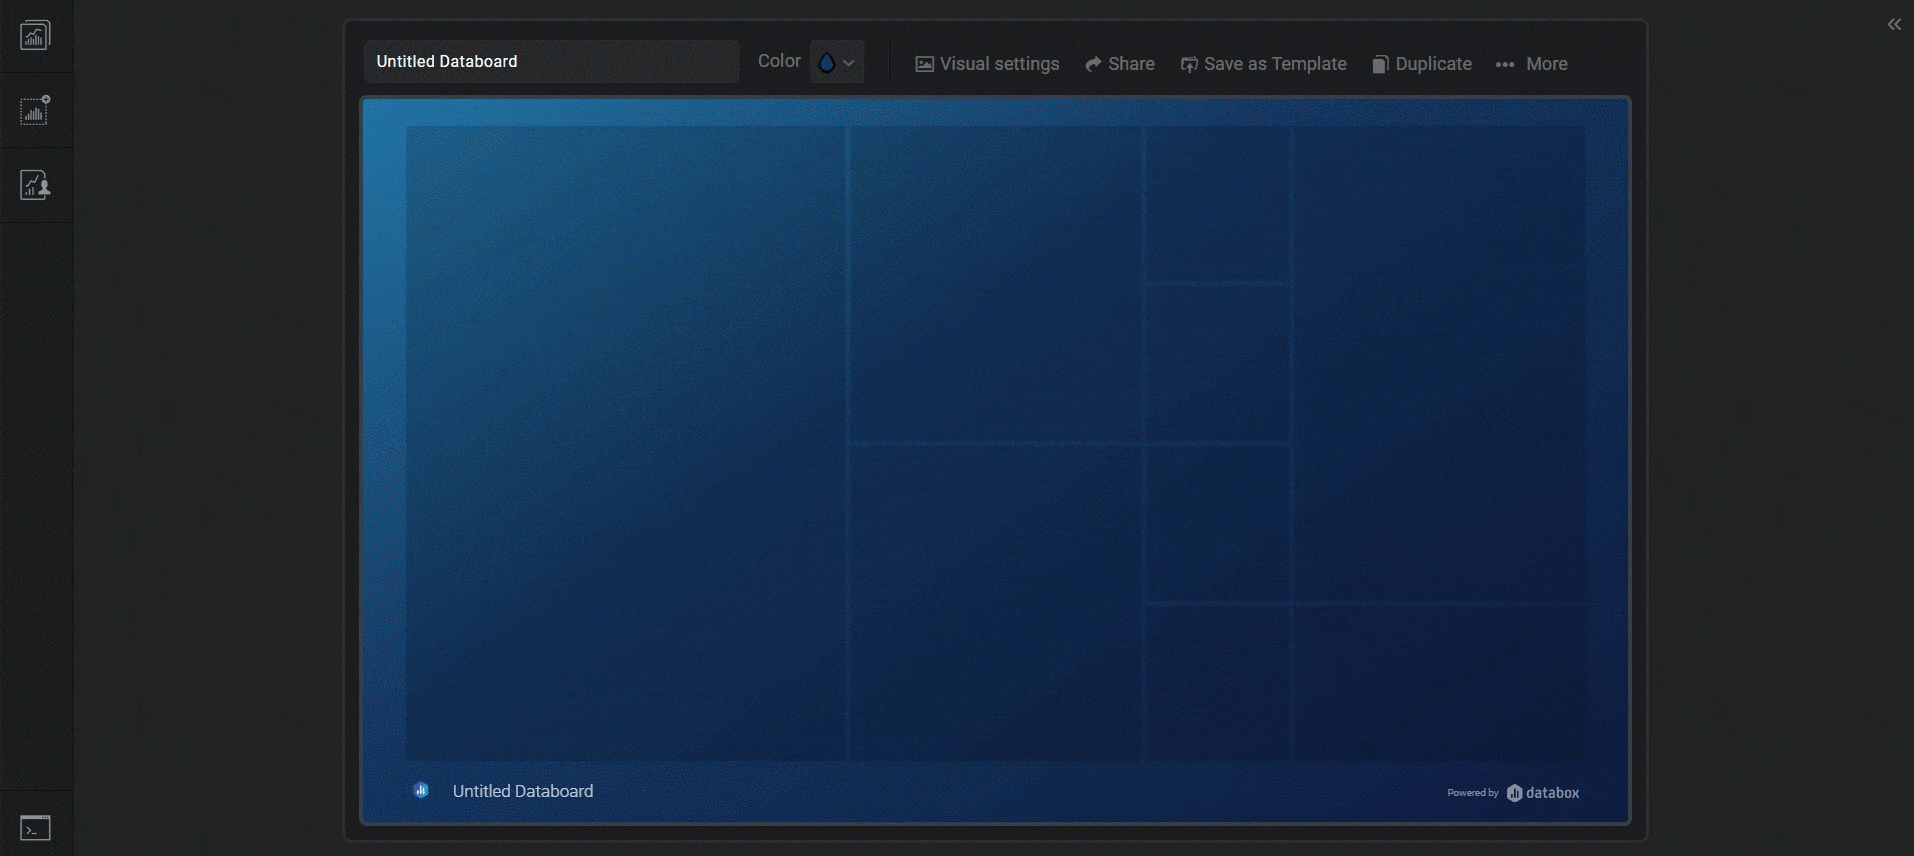Open Visual settings
The image size is (1914, 856).
987,64
